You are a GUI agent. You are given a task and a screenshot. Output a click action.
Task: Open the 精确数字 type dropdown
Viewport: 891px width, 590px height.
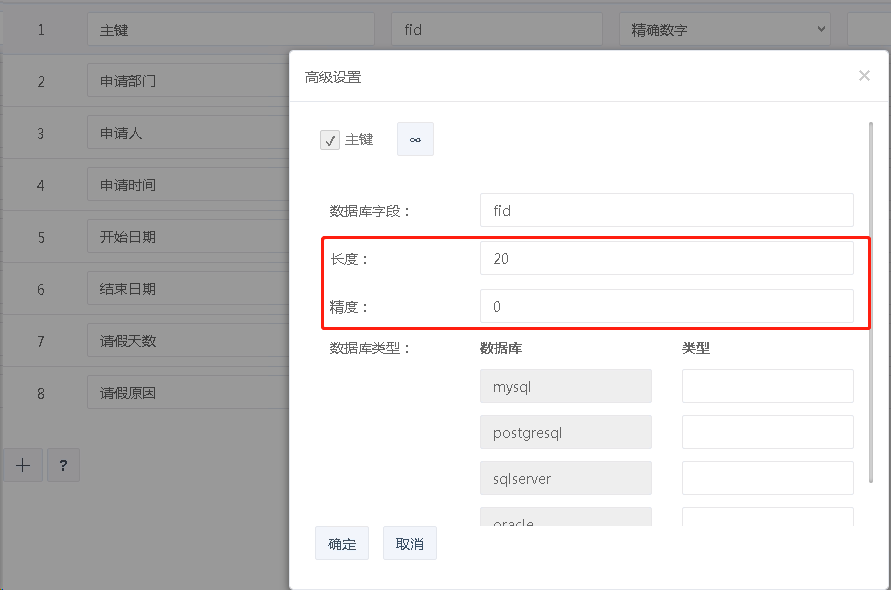(725, 30)
